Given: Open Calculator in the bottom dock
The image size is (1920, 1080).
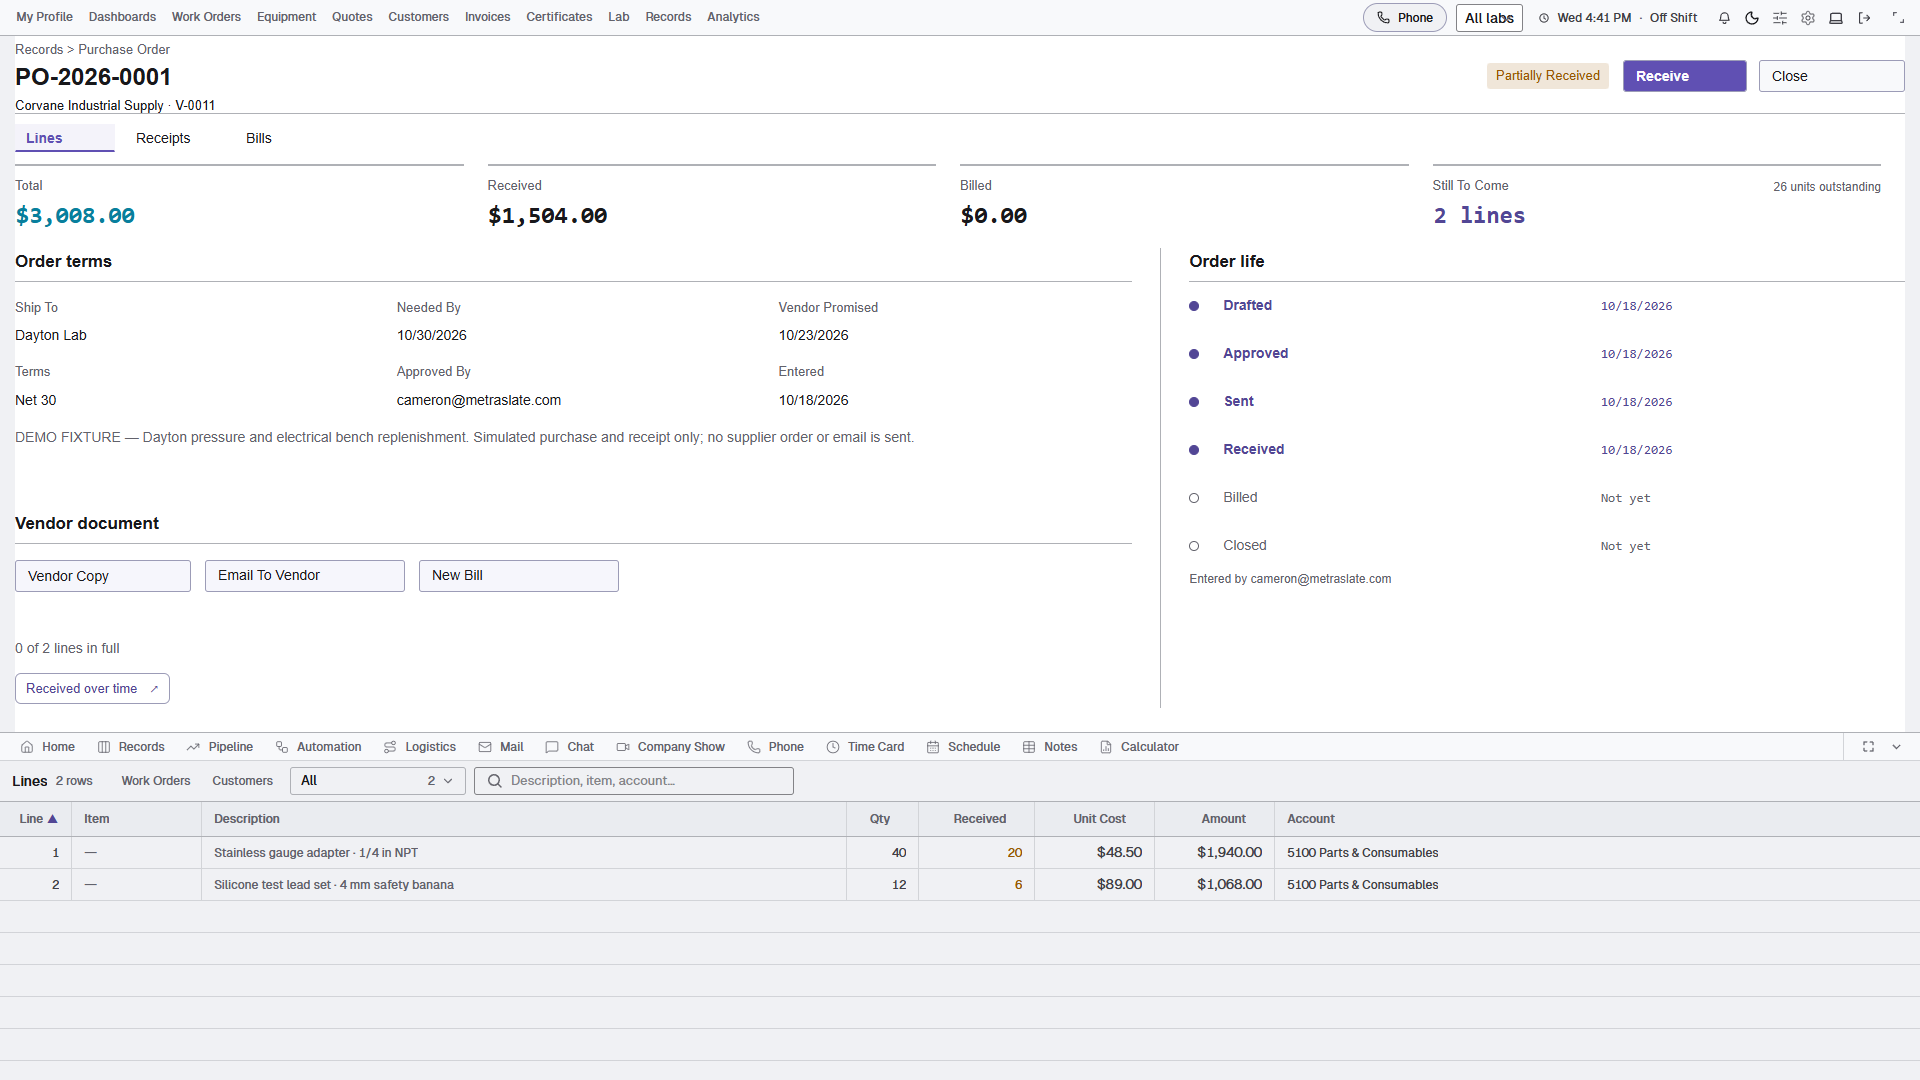Looking at the screenshot, I should [1139, 747].
